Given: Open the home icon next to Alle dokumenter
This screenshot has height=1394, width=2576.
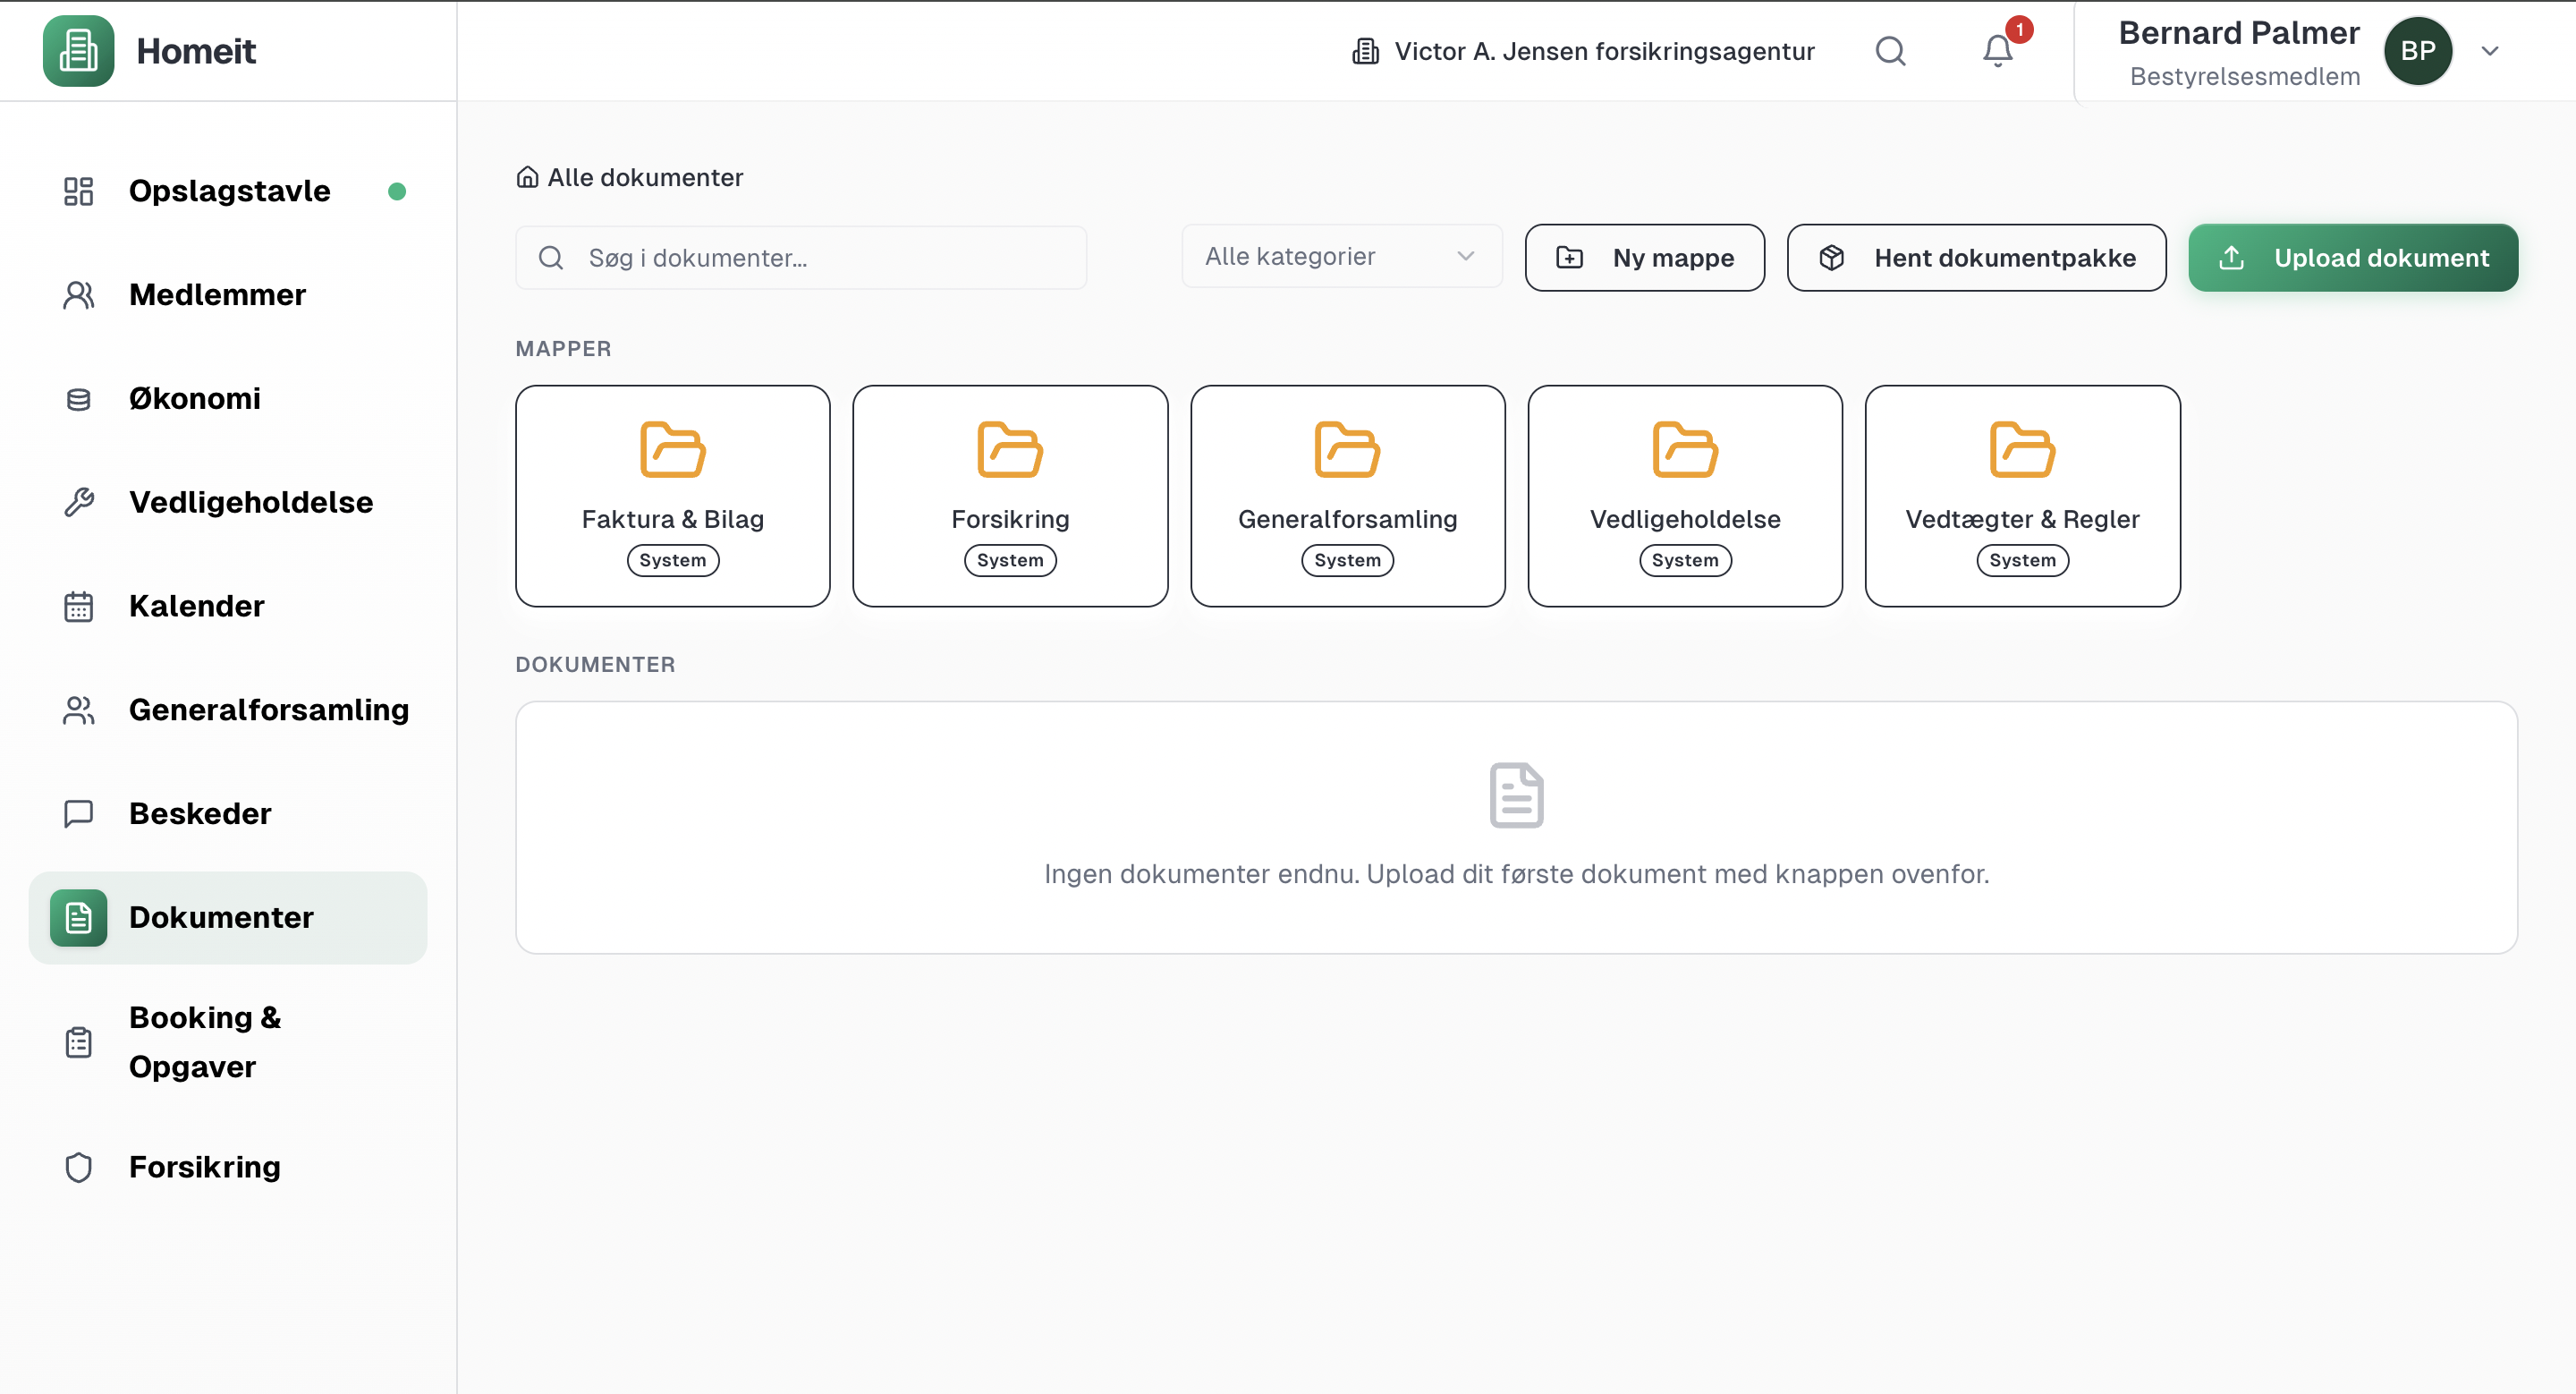Looking at the screenshot, I should pyautogui.click(x=527, y=176).
